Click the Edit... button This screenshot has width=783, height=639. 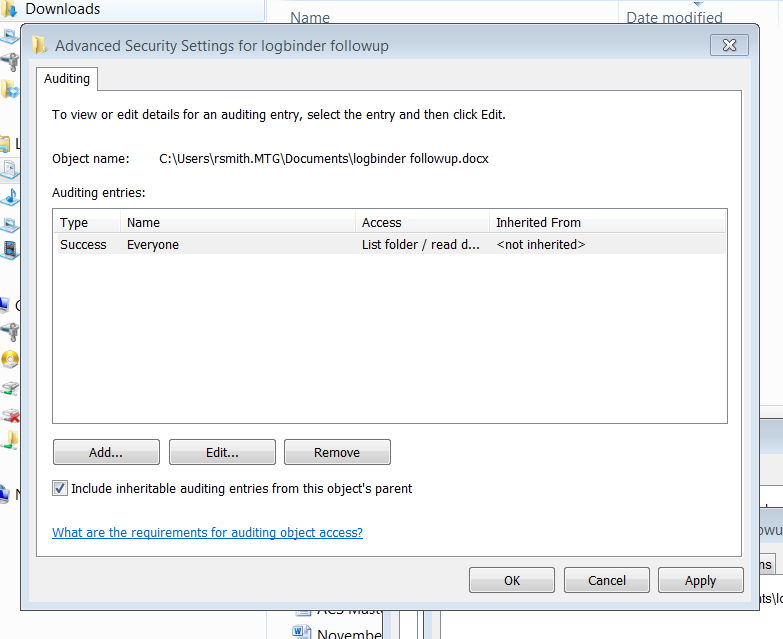coord(222,452)
